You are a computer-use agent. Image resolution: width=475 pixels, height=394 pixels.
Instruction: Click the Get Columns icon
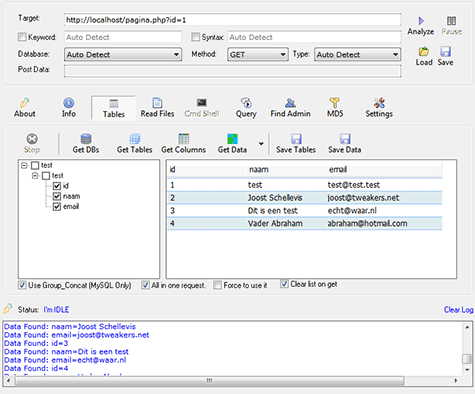click(x=184, y=139)
